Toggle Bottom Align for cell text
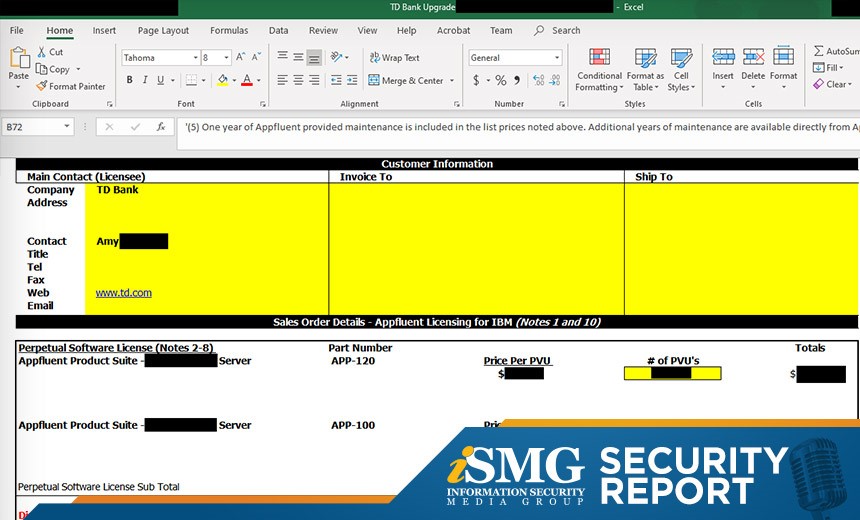The width and height of the screenshot is (860, 520). point(314,56)
